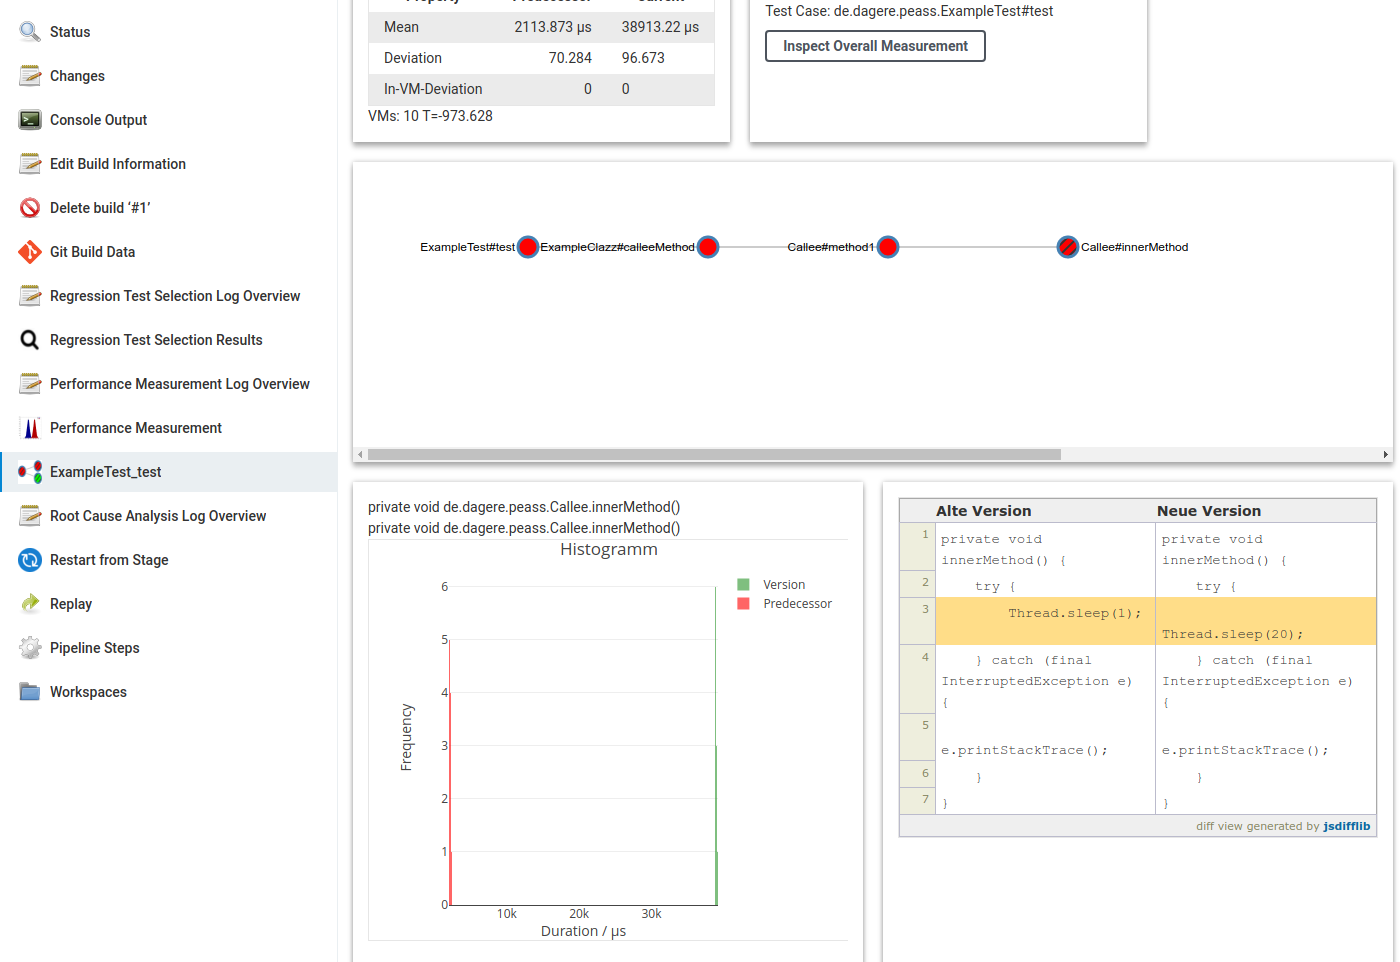
Task: Click the current mean 38913.22 µs value
Action: point(660,27)
